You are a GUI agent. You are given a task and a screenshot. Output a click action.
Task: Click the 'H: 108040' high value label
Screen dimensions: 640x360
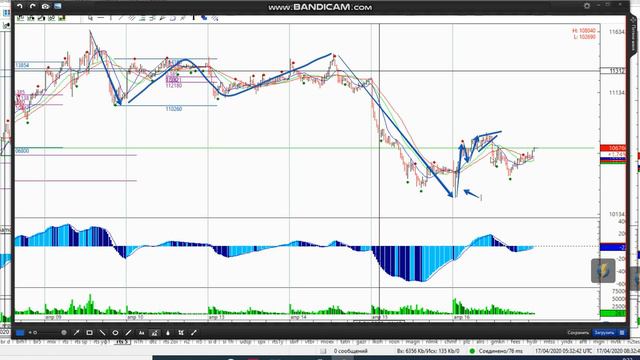tap(584, 31)
